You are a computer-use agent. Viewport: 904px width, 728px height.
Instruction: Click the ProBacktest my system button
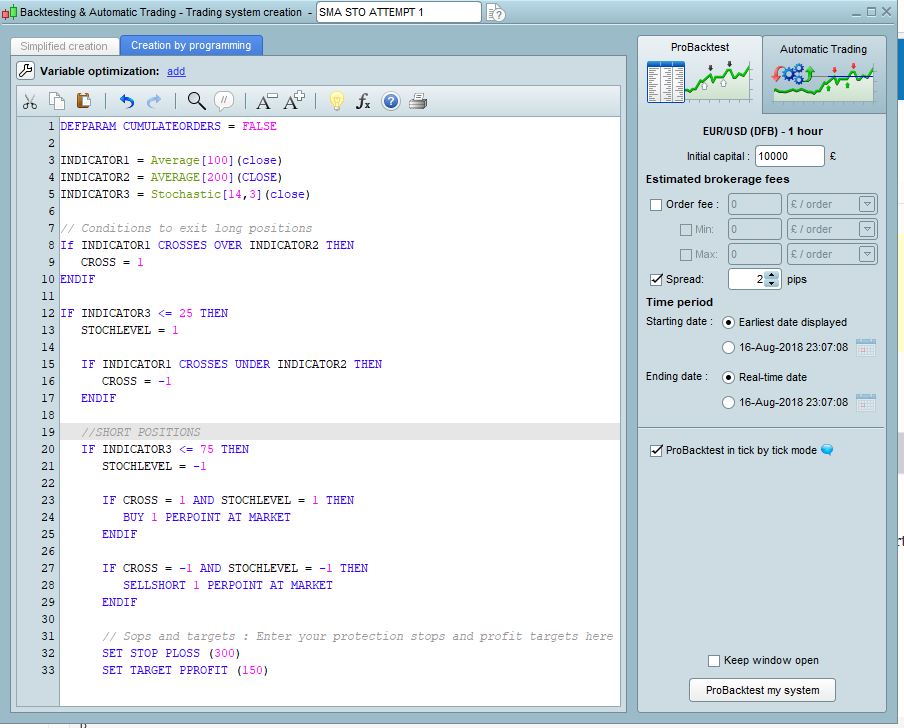(762, 690)
